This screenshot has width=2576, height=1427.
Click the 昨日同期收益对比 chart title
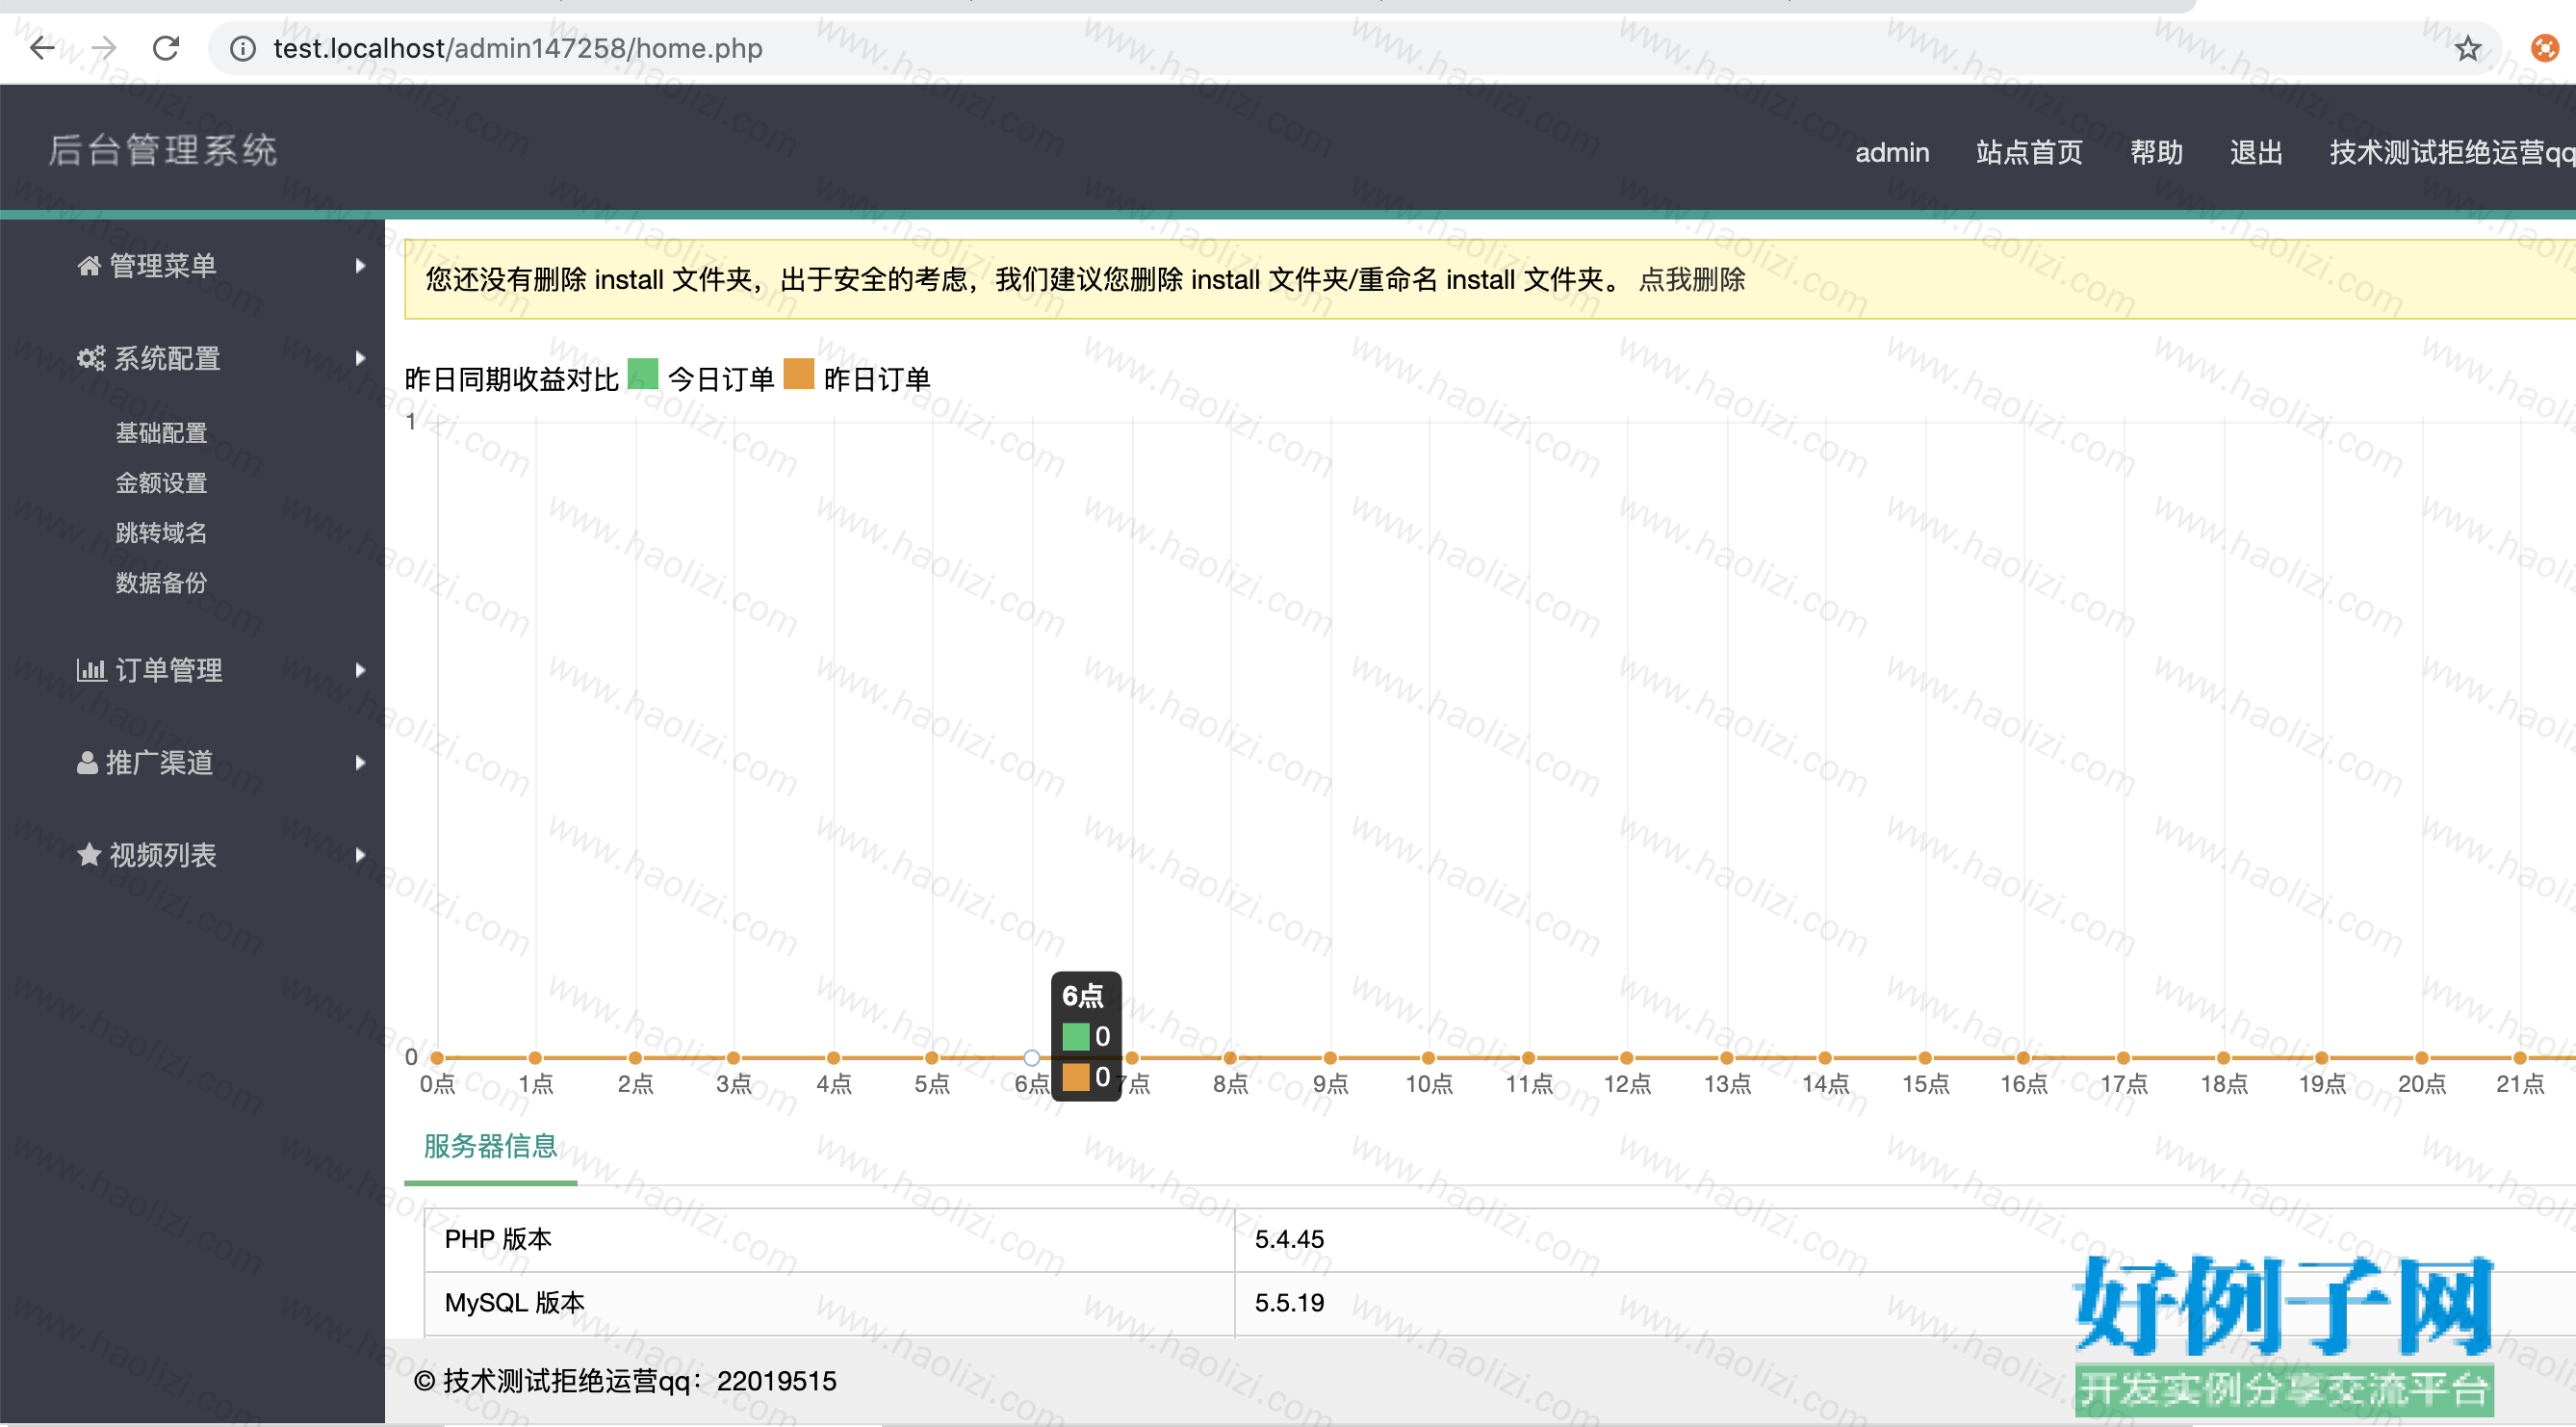point(512,379)
